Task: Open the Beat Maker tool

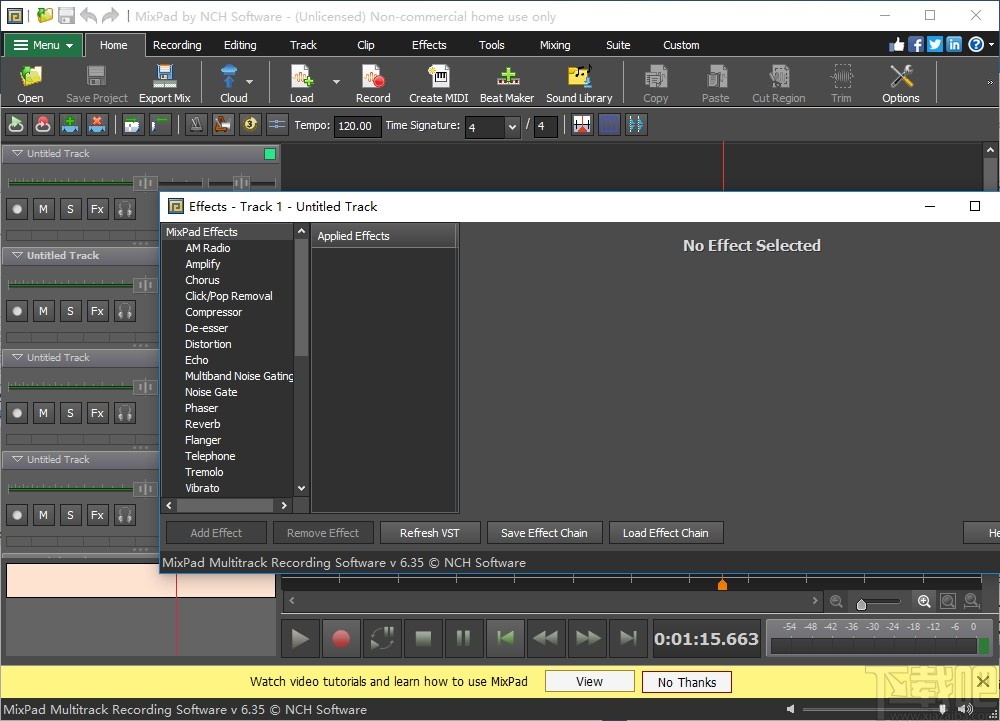Action: [x=507, y=84]
